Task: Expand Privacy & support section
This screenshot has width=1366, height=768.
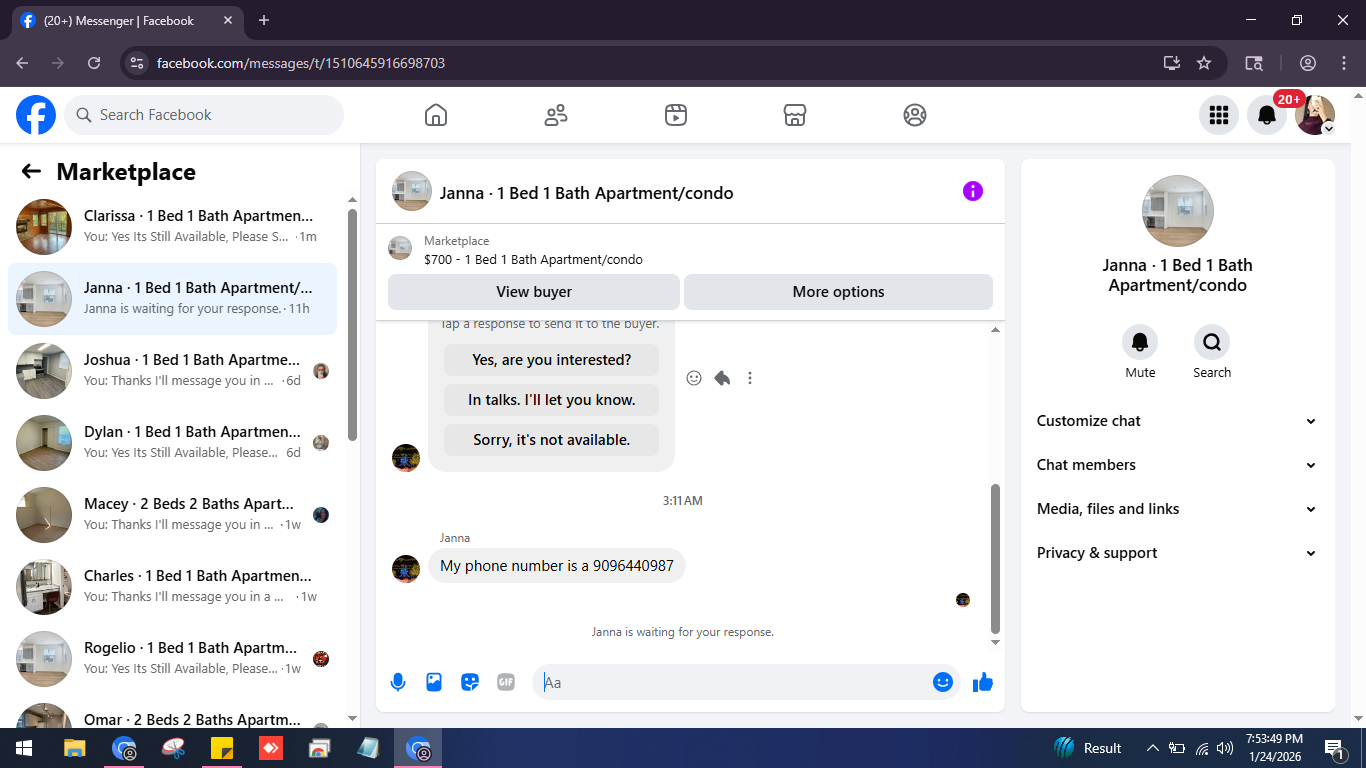Action: [1177, 553]
